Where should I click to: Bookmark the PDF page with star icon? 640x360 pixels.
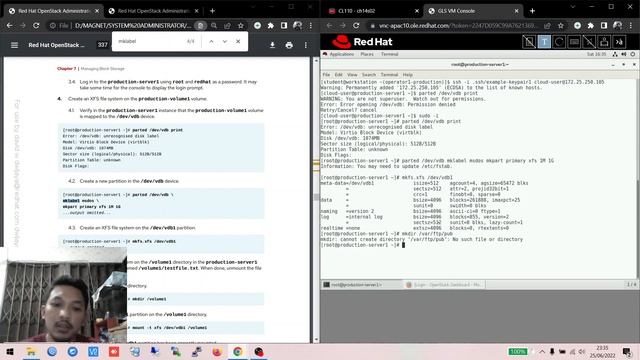click(241, 25)
